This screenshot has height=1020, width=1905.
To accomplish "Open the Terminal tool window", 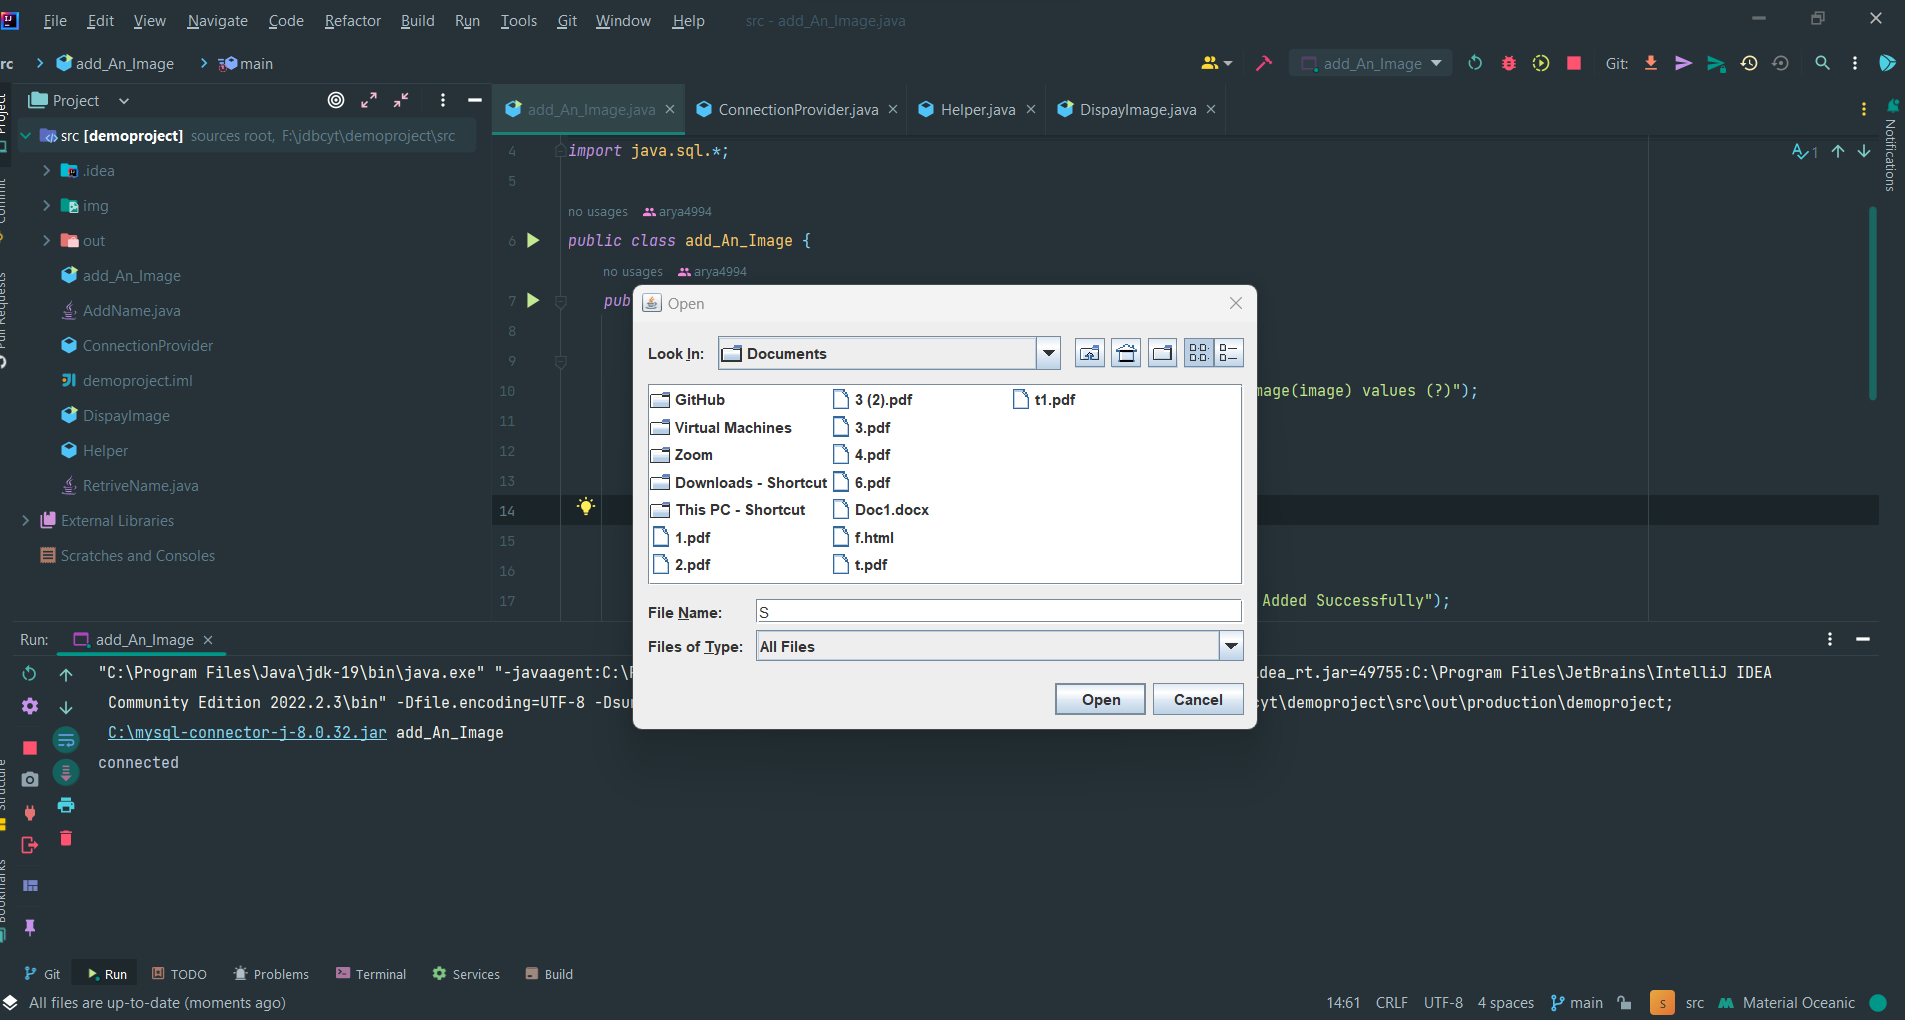I will click(371, 974).
